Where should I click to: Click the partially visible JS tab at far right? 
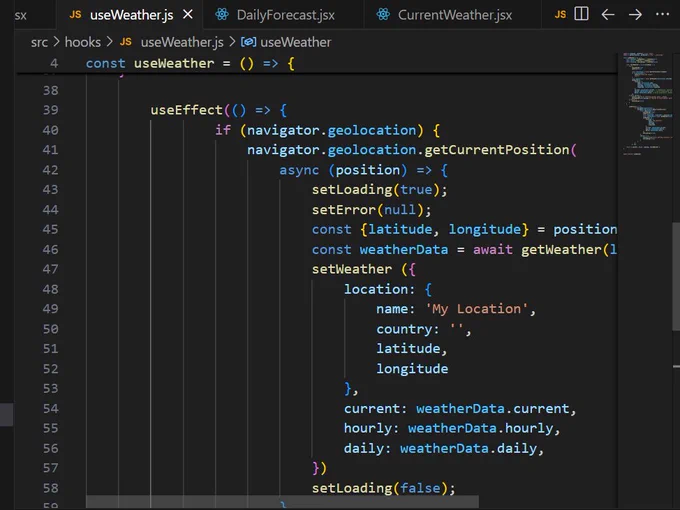coord(560,15)
